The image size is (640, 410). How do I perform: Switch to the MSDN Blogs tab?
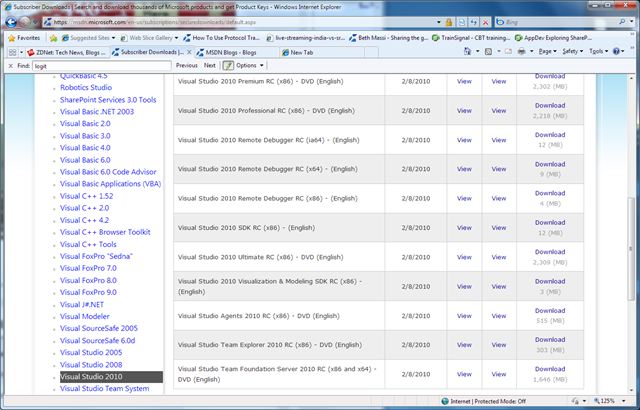237,52
